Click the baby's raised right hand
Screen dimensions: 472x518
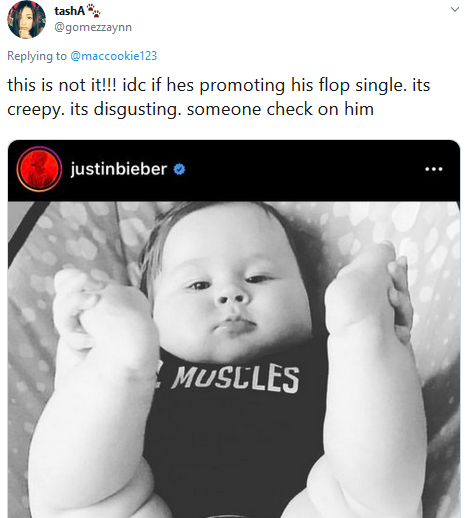tap(368, 293)
